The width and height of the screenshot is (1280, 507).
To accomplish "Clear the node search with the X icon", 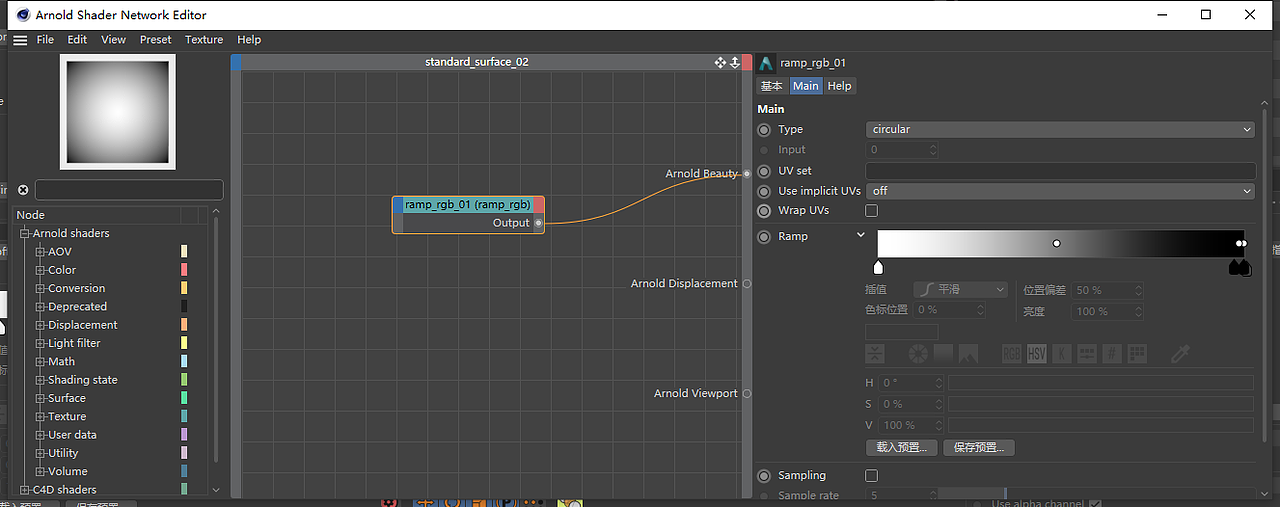I will 23,190.
